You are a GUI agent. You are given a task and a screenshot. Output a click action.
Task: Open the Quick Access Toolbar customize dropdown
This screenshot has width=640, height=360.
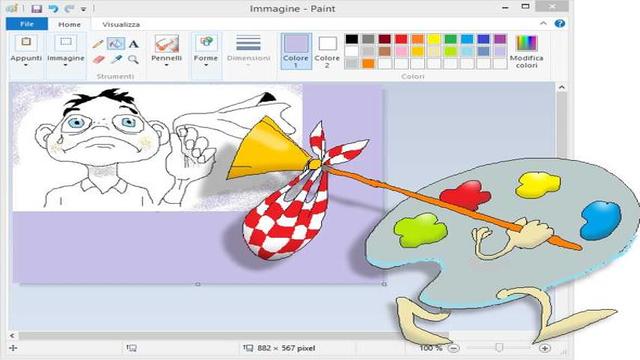point(83,9)
